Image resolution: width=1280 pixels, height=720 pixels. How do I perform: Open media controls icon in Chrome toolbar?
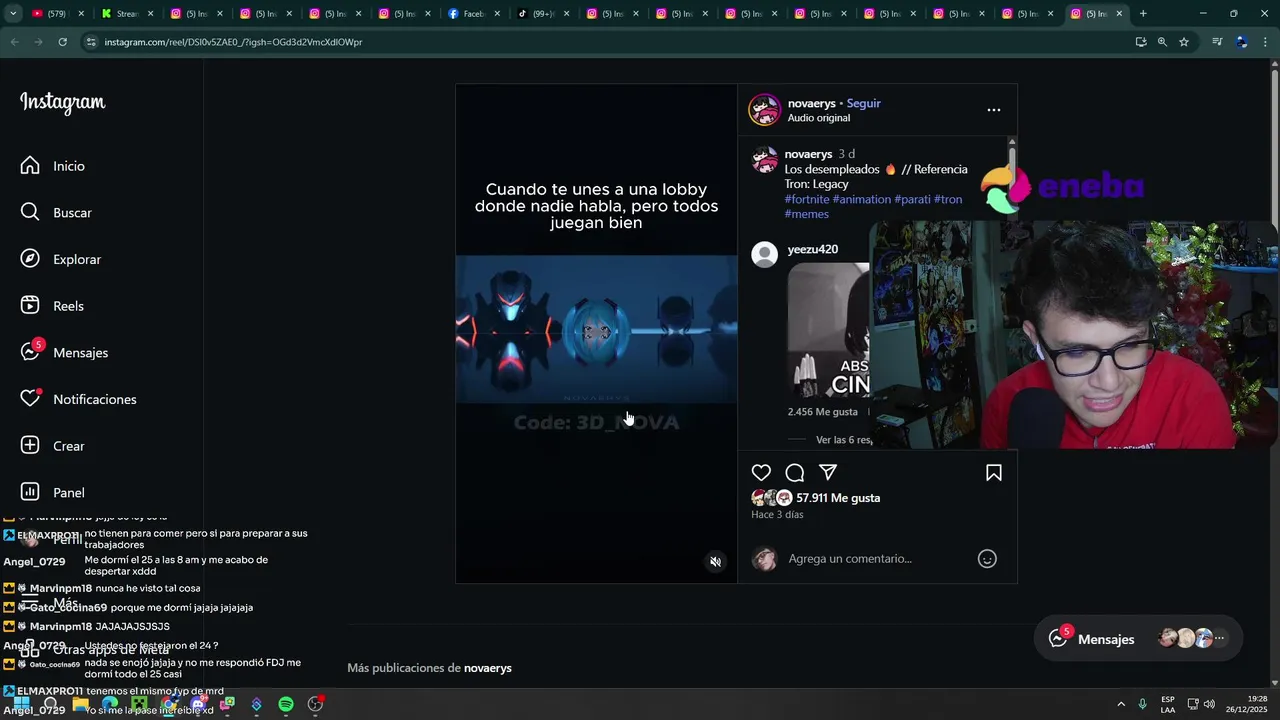[1217, 42]
